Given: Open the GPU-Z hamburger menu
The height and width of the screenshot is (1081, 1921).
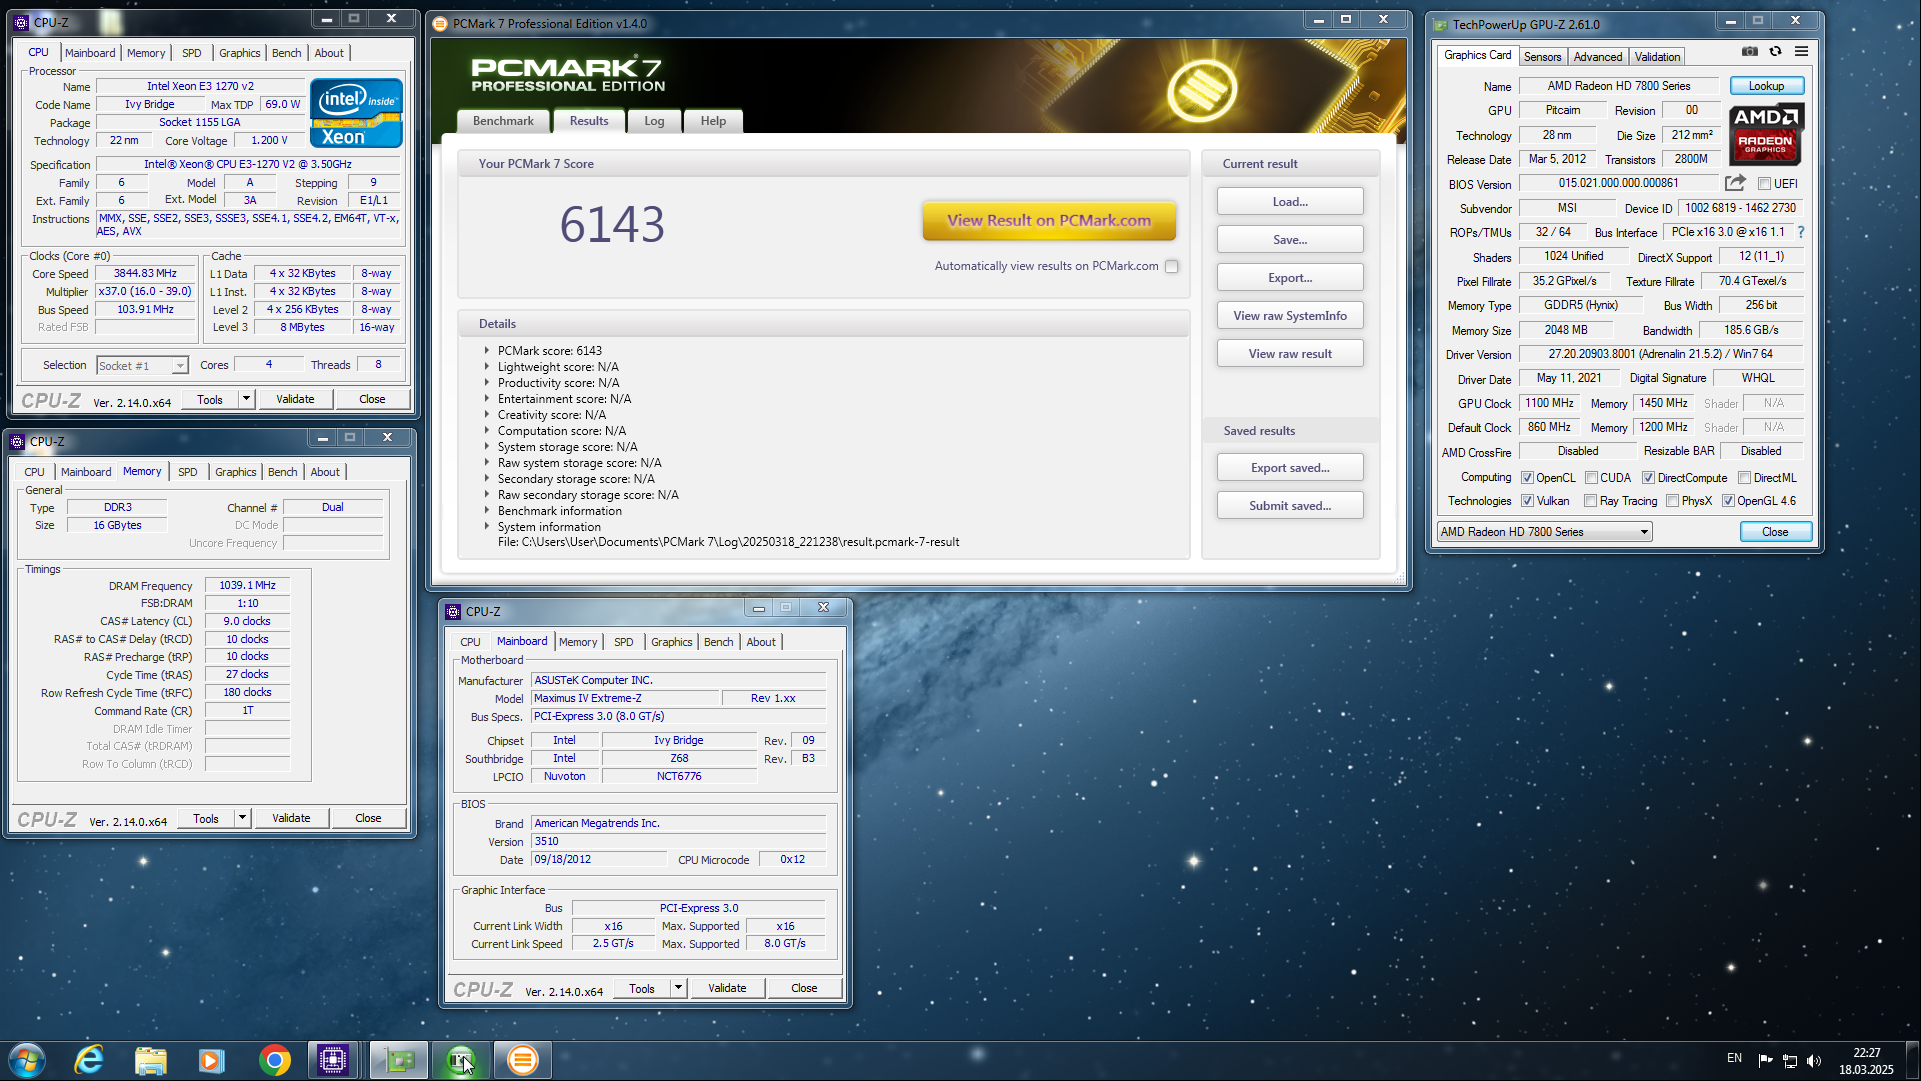Looking at the screenshot, I should click(1801, 51).
